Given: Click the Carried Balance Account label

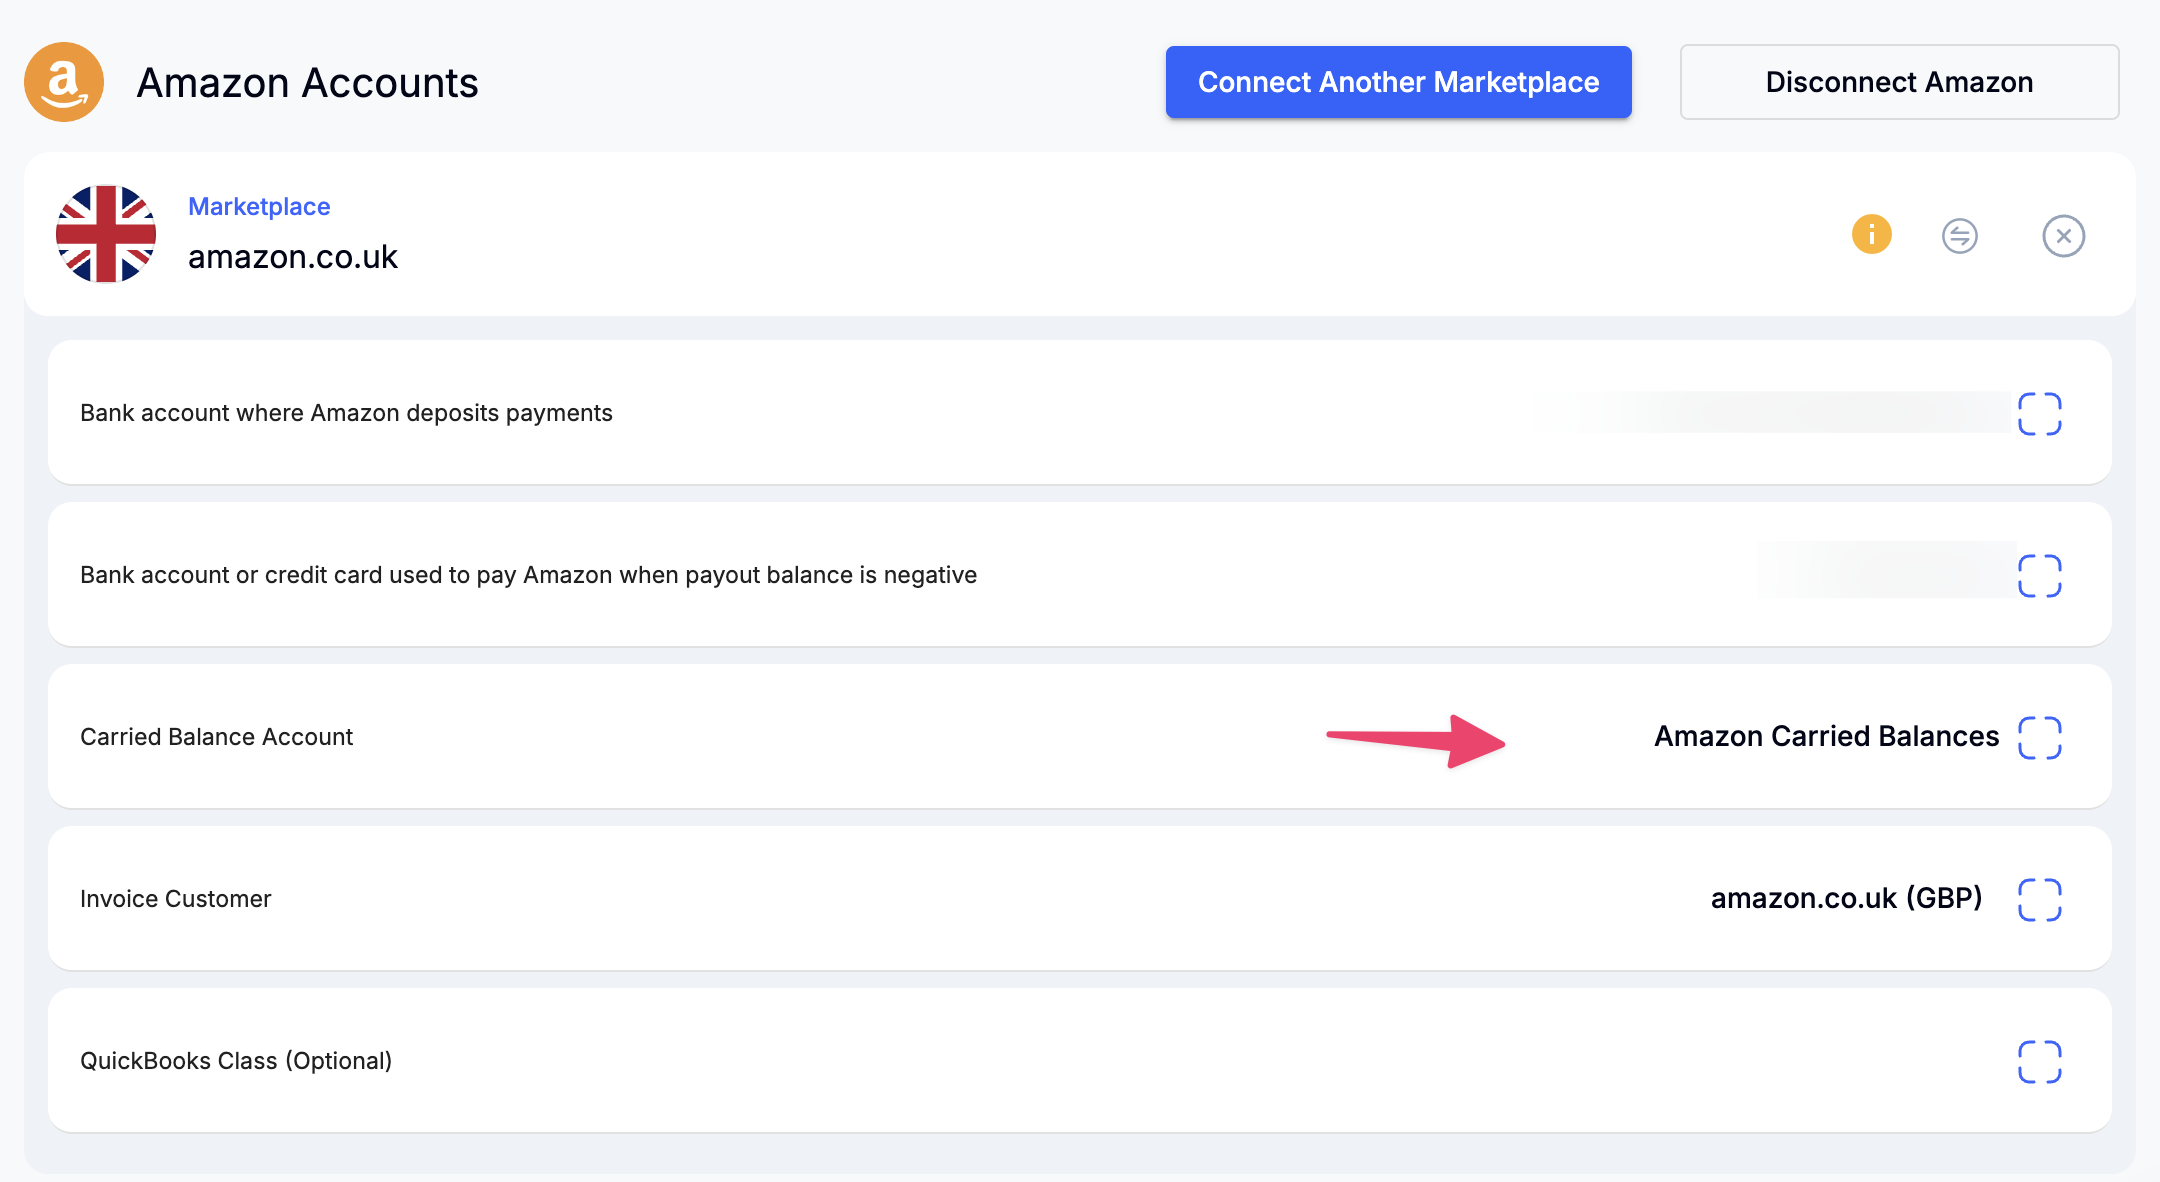Looking at the screenshot, I should [x=217, y=737].
